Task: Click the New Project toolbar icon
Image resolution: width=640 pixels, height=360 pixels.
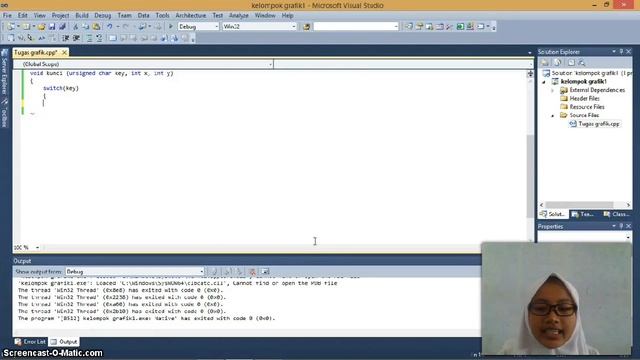Action: tap(11, 27)
